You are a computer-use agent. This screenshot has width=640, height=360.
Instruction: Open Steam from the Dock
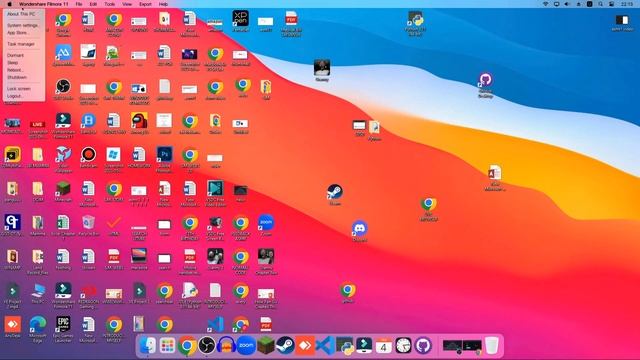(x=285, y=346)
